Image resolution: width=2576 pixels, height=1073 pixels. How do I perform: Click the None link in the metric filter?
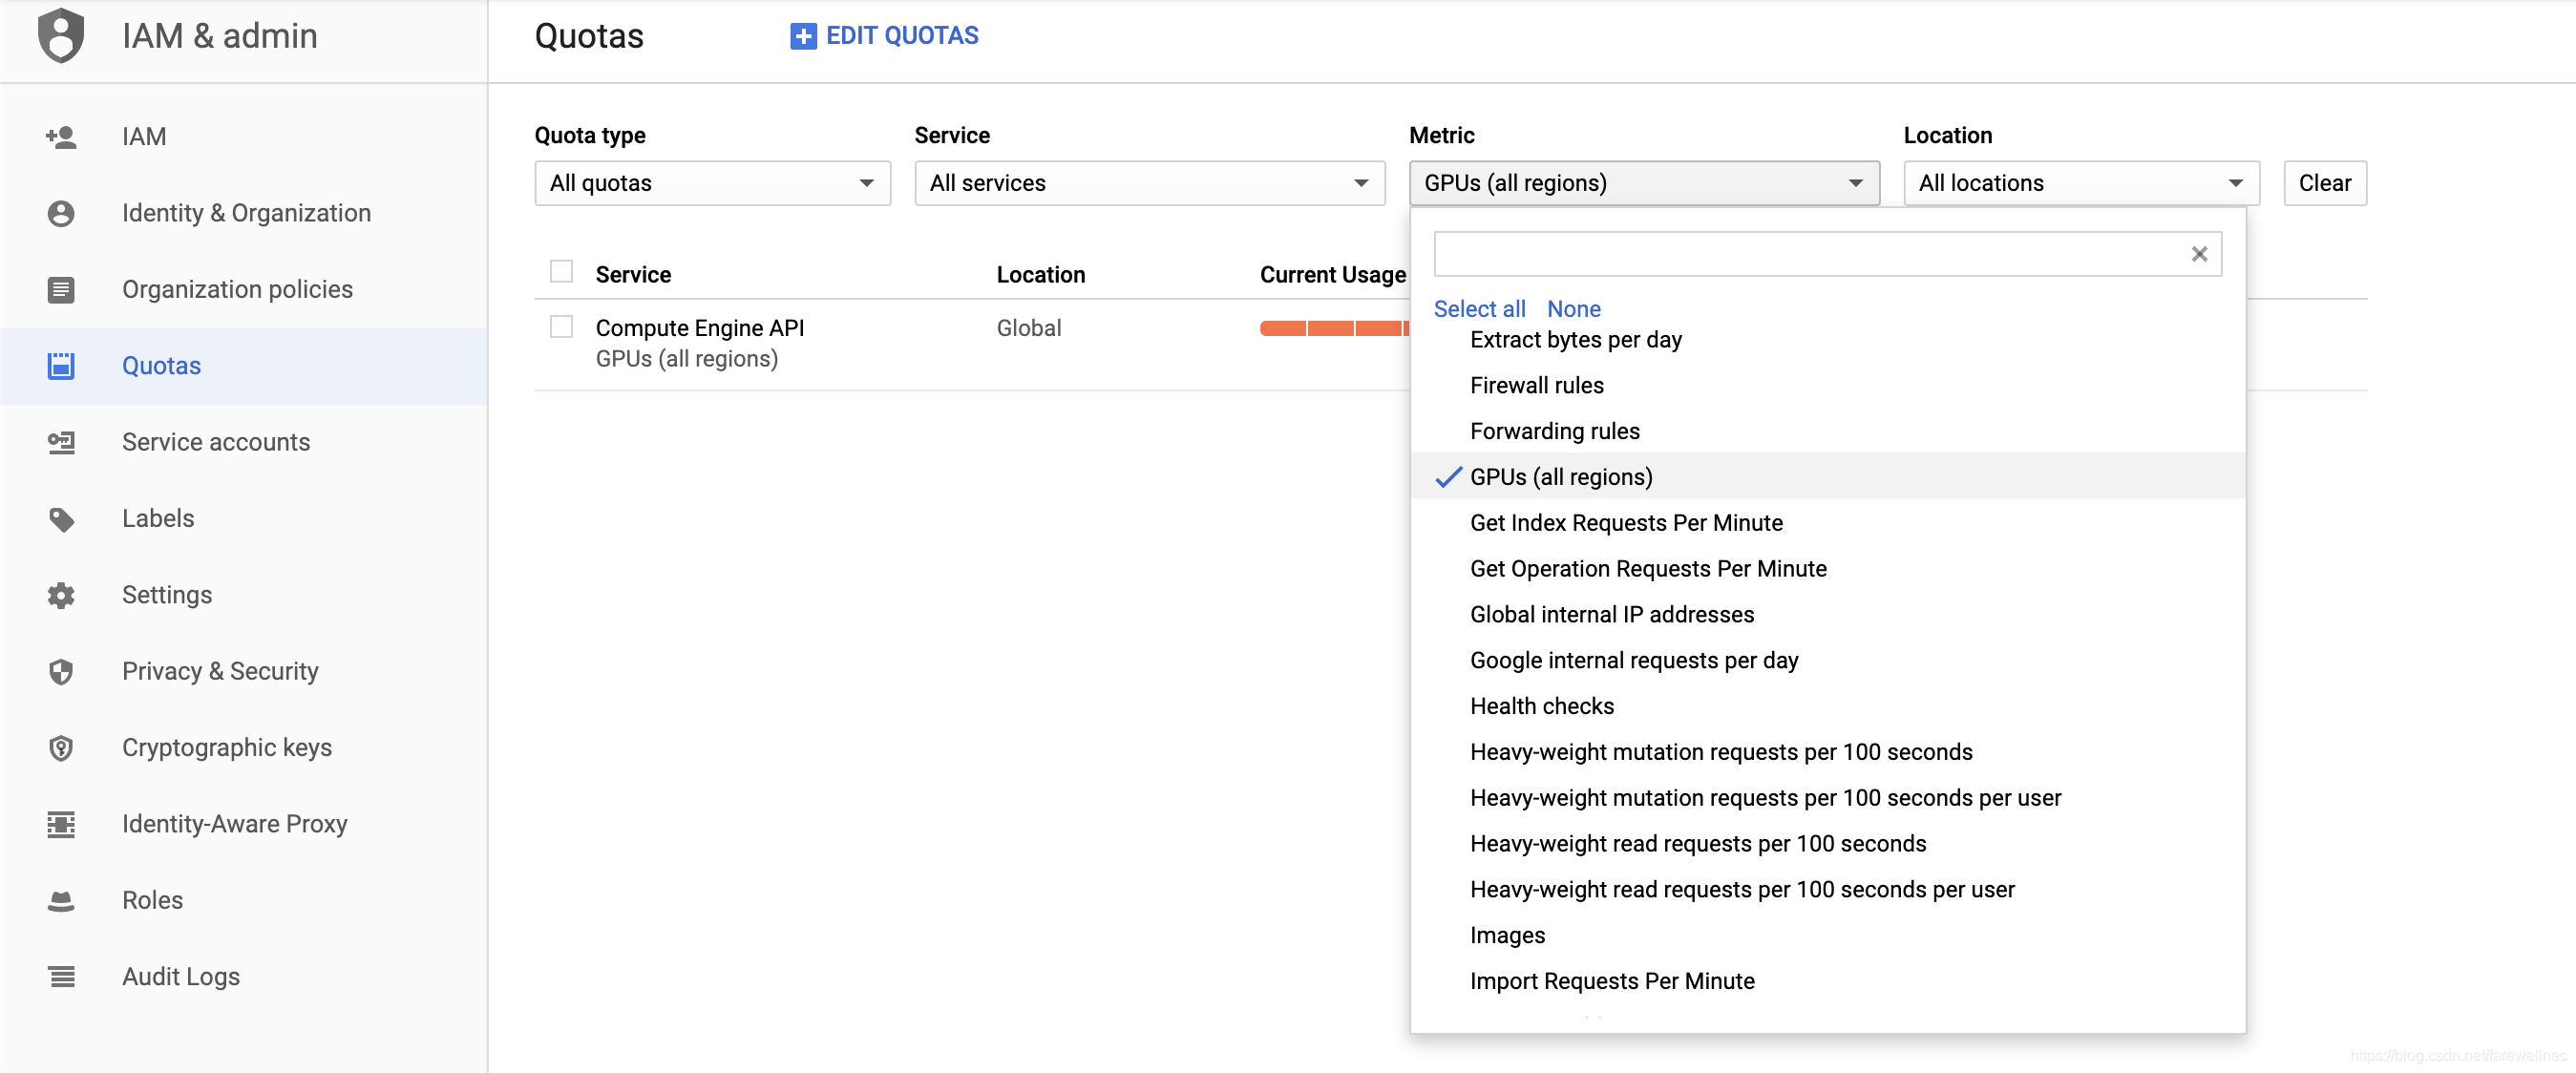pyautogui.click(x=1573, y=309)
